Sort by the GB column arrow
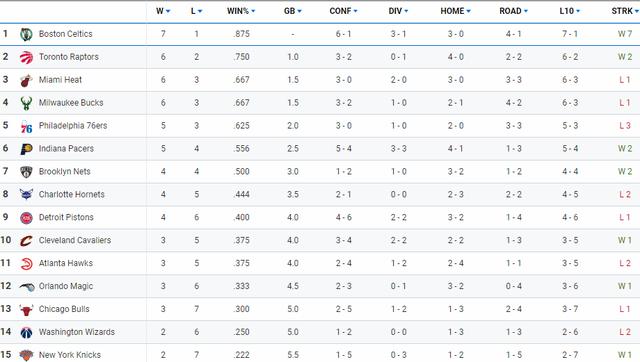The height and width of the screenshot is (362, 640). (300, 11)
